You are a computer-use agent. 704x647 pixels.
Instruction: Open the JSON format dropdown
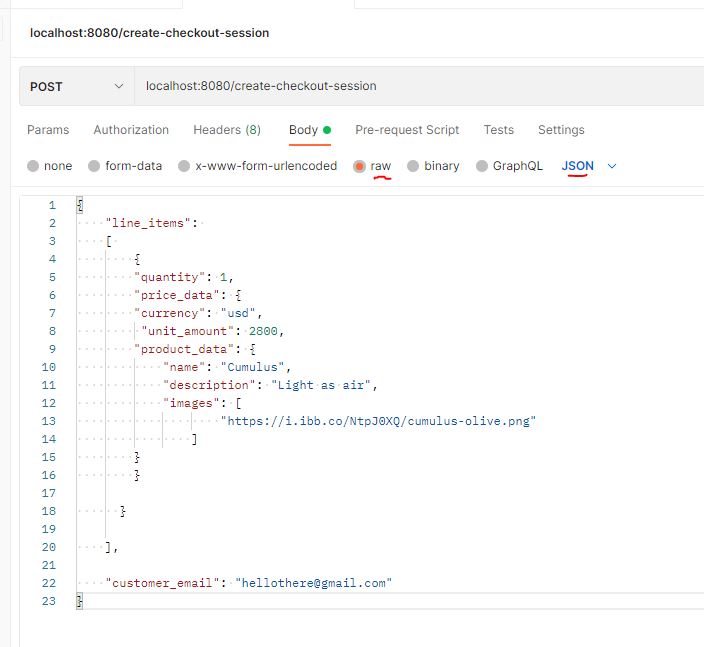[x=589, y=166]
